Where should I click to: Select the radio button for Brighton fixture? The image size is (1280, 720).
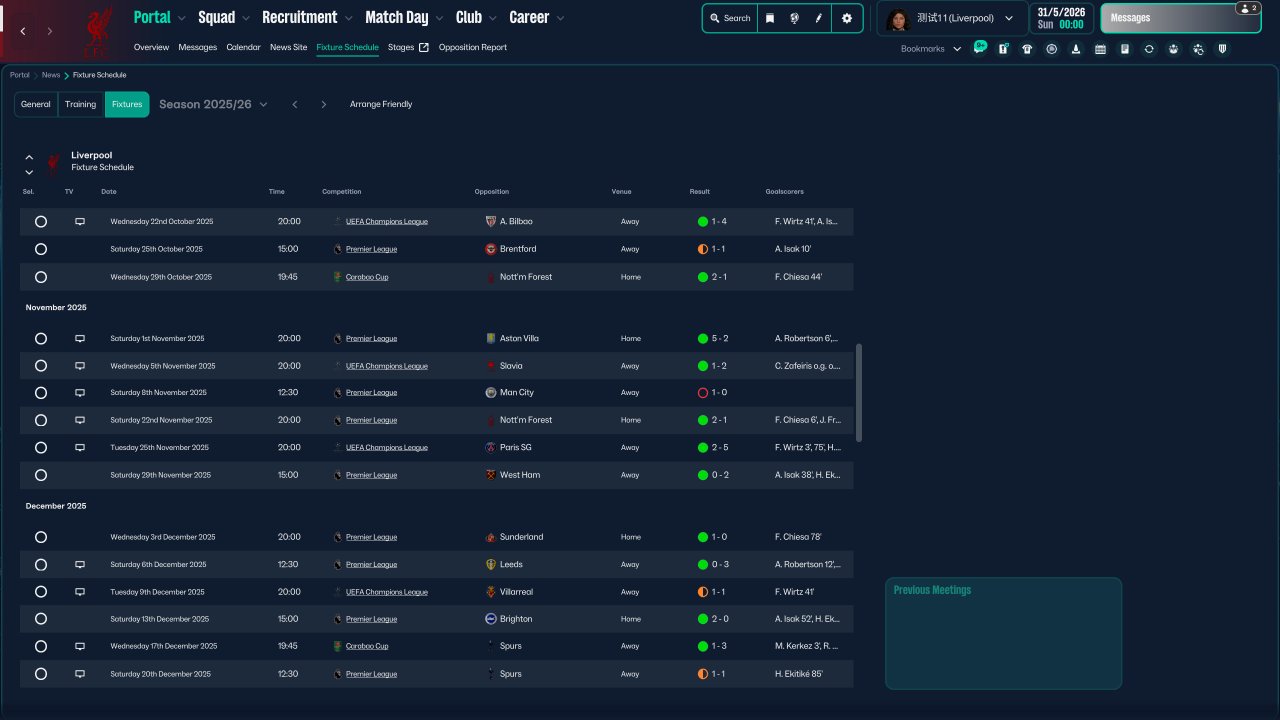tap(41, 619)
